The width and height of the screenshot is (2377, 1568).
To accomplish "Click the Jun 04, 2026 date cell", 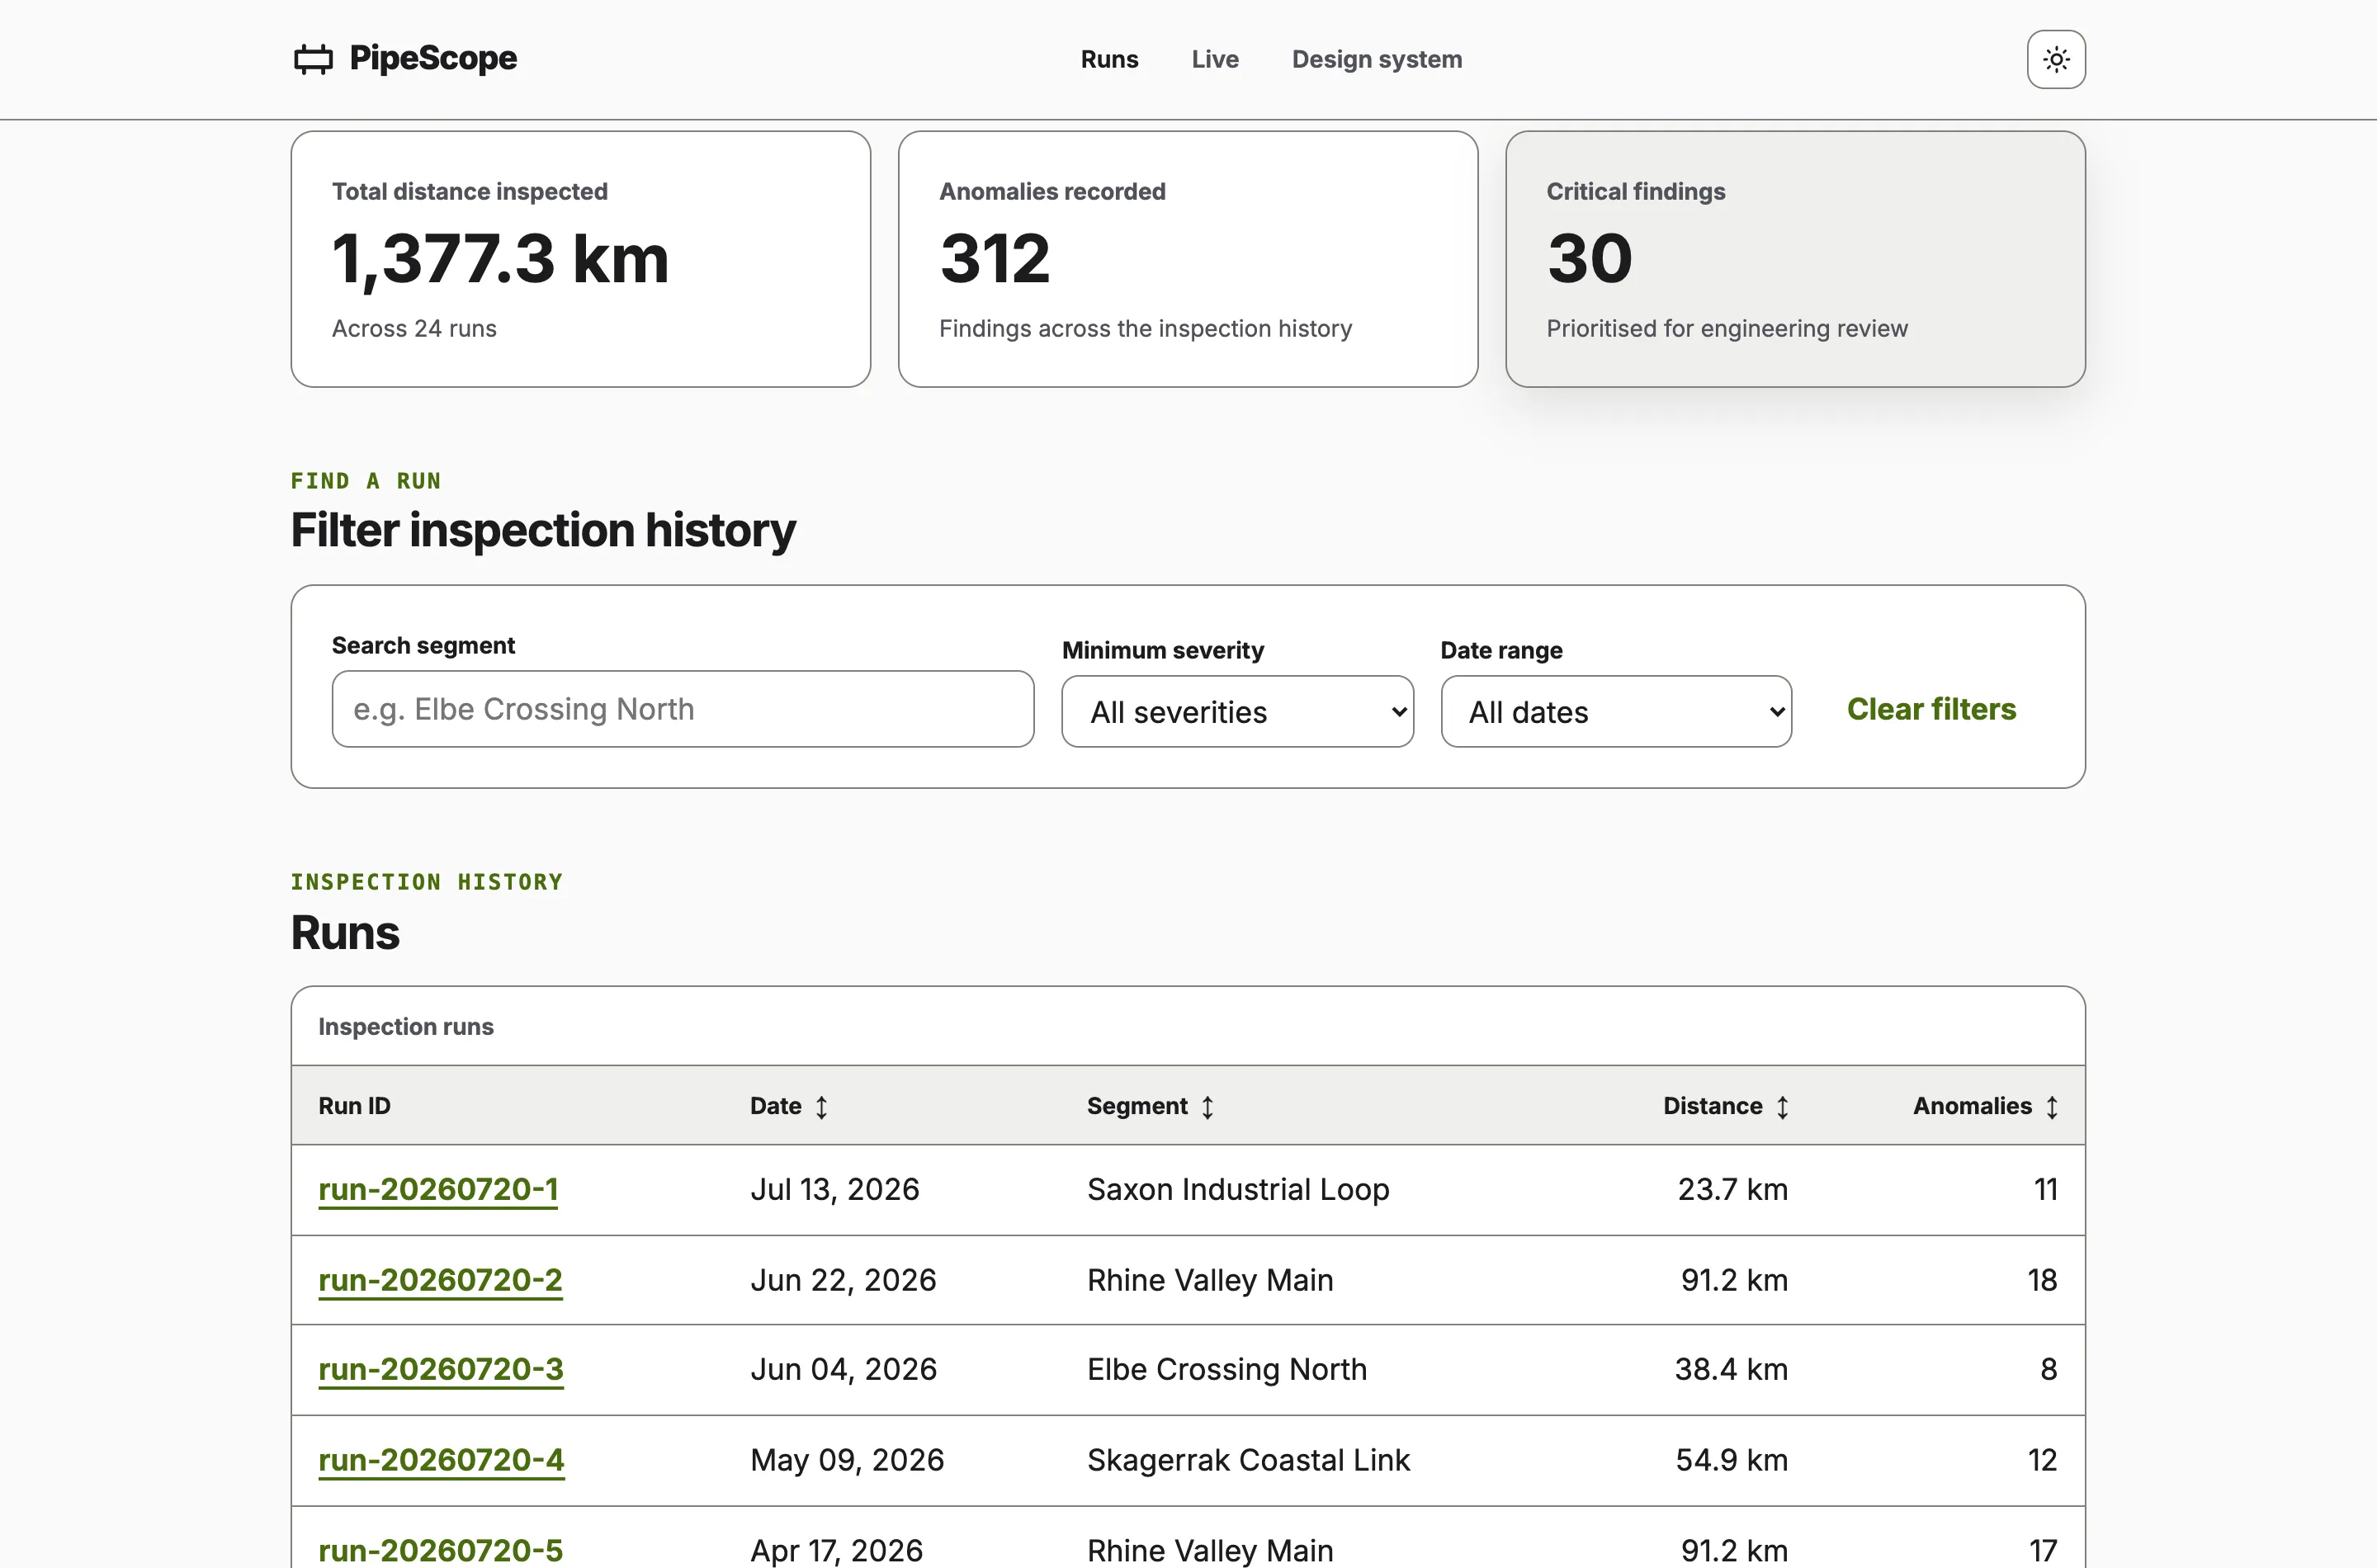I will (843, 1369).
